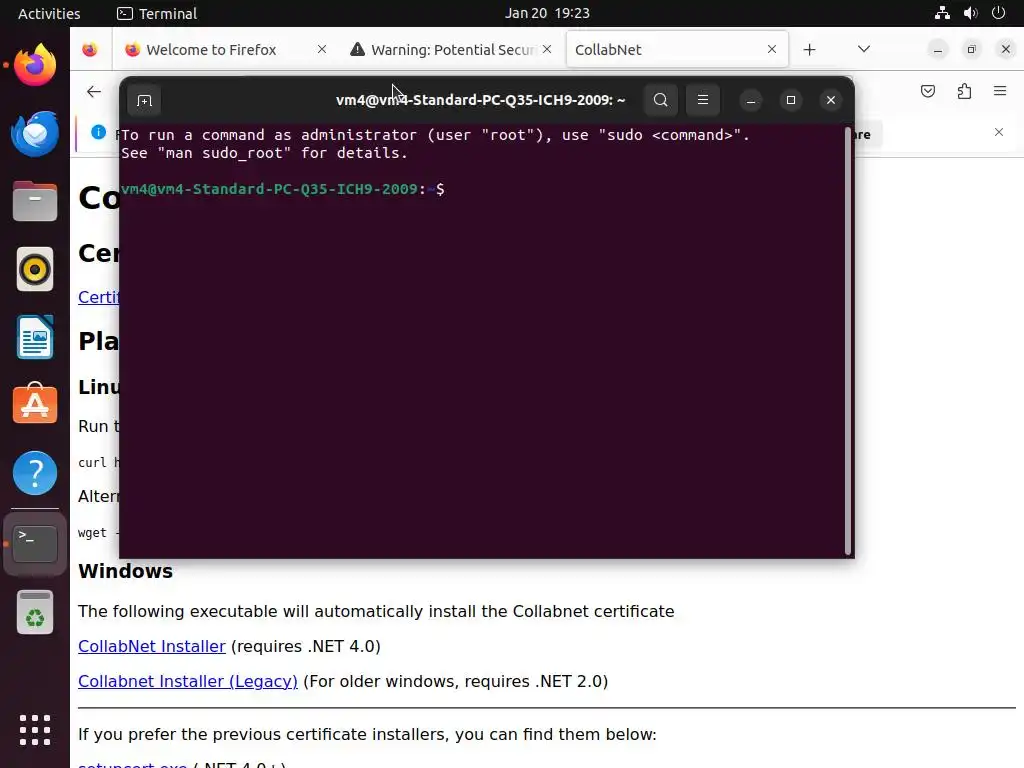Viewport: 1024px width, 768px height.
Task: Open search in Terminal header
Action: tap(660, 100)
